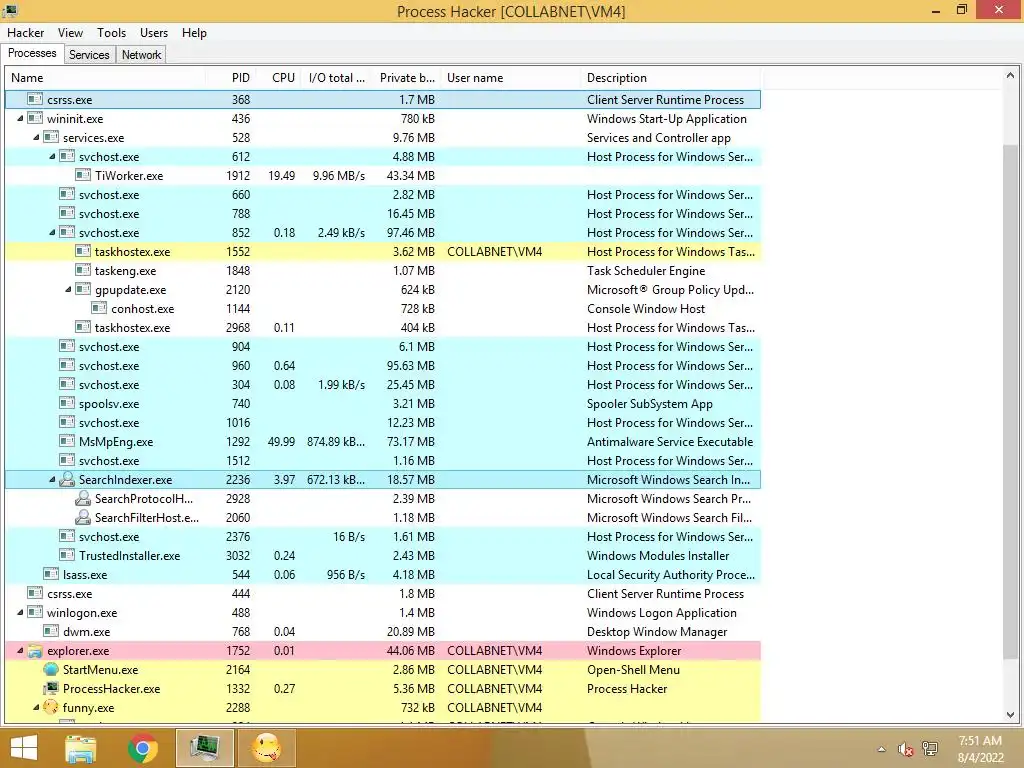
Task: Open the Windows Start button
Action: (24, 748)
